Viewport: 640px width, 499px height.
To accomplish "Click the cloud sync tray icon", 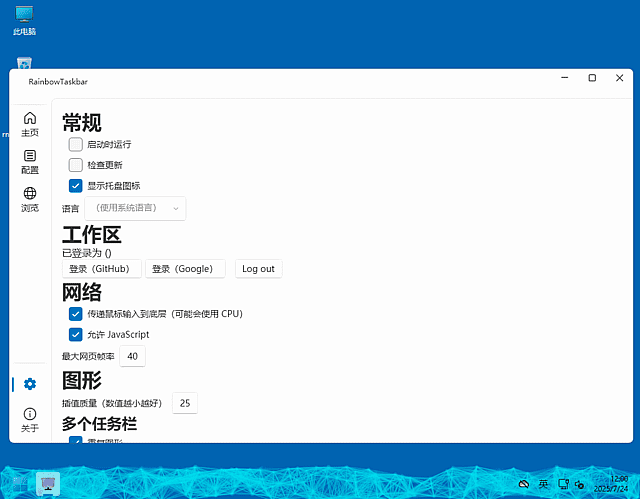I will coord(522,484).
